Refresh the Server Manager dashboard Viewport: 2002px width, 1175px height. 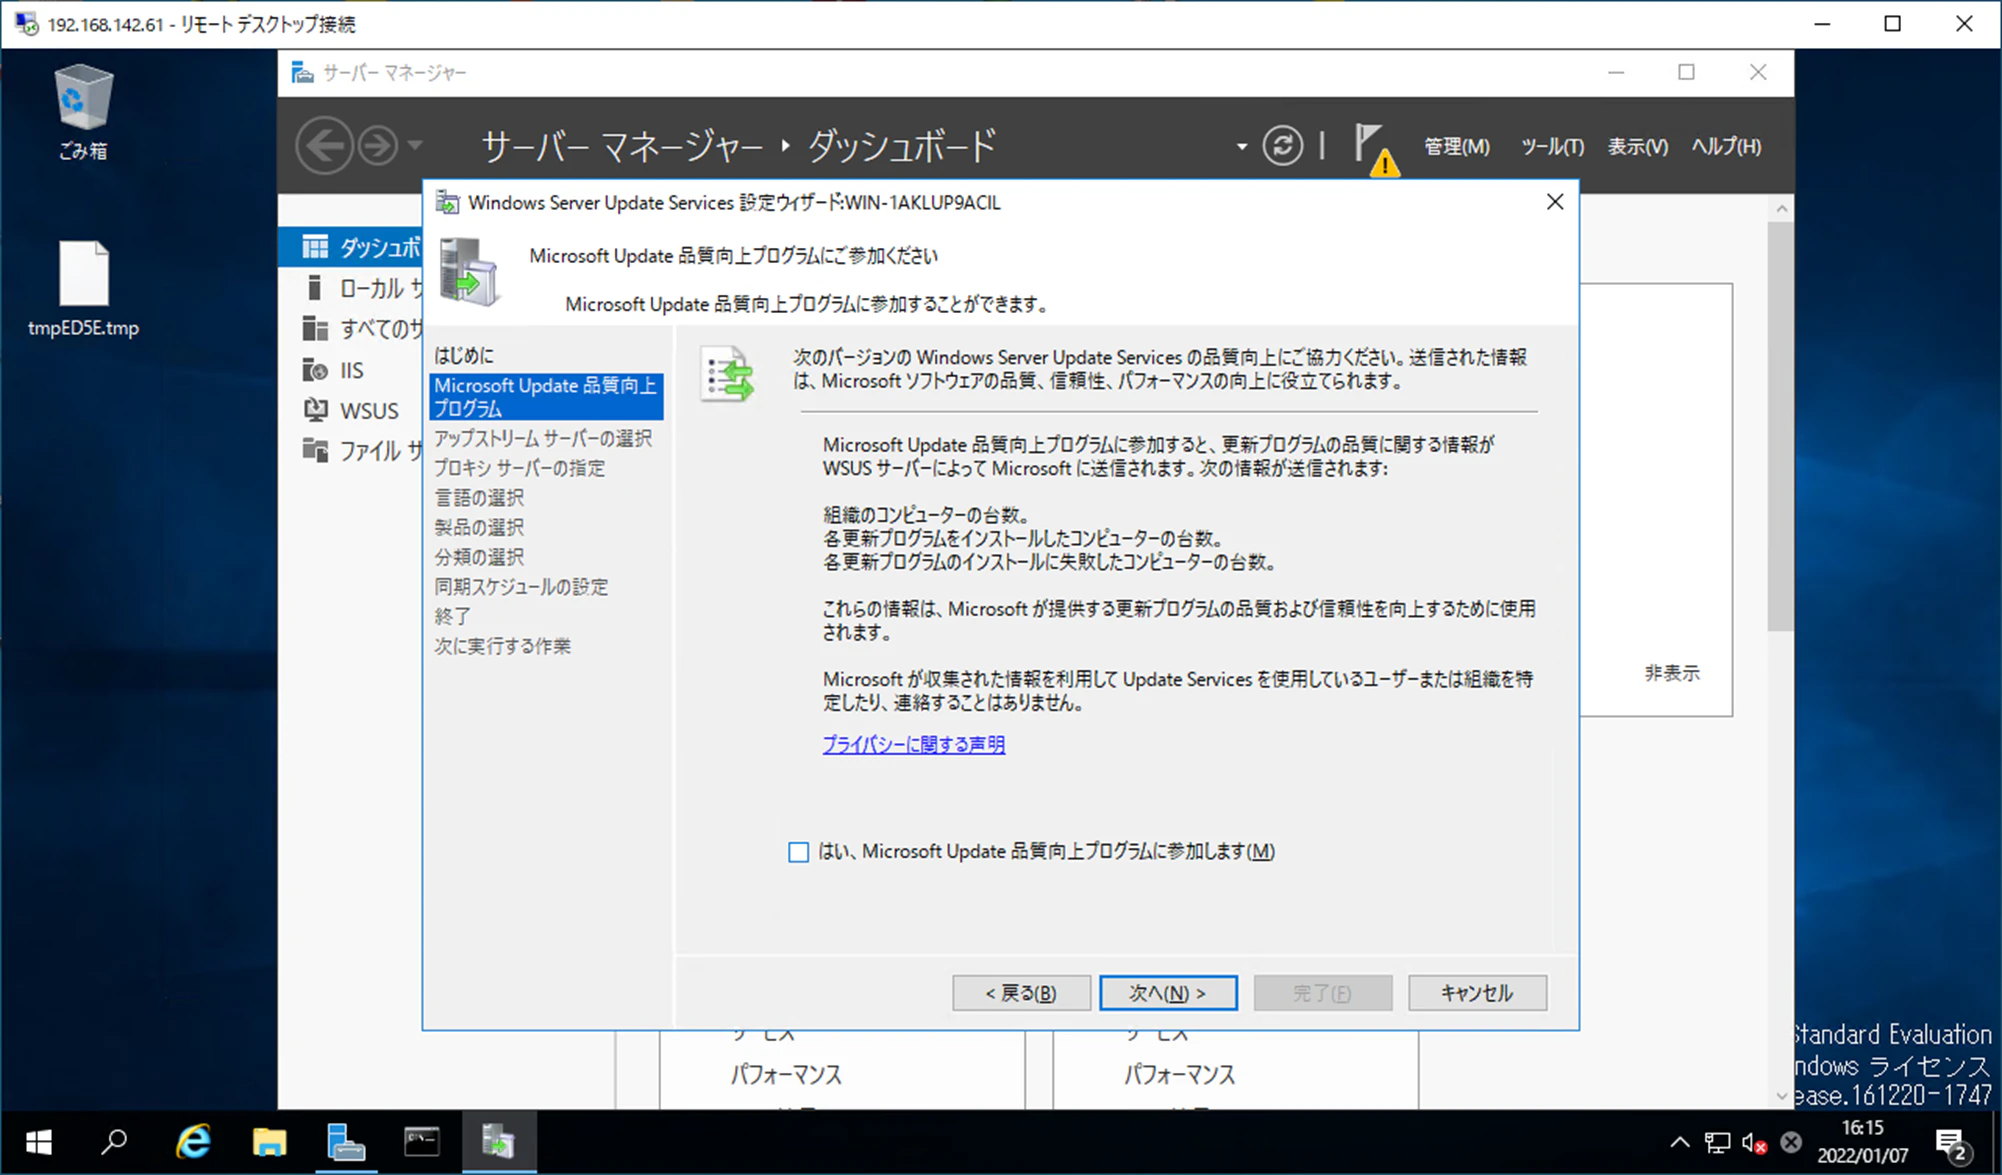pos(1282,146)
